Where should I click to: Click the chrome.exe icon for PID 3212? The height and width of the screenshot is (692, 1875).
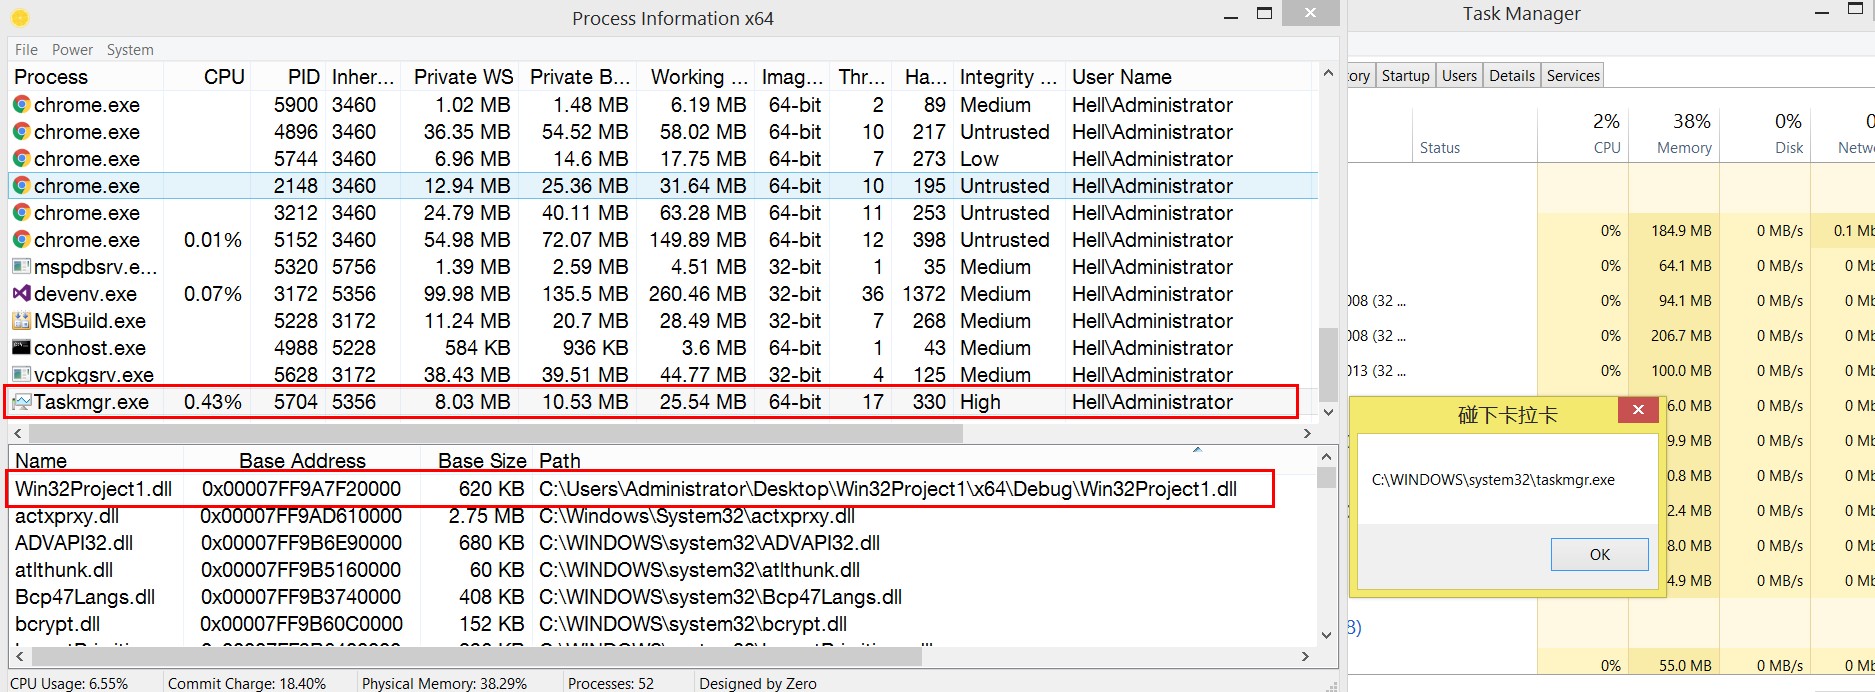pyautogui.click(x=21, y=212)
